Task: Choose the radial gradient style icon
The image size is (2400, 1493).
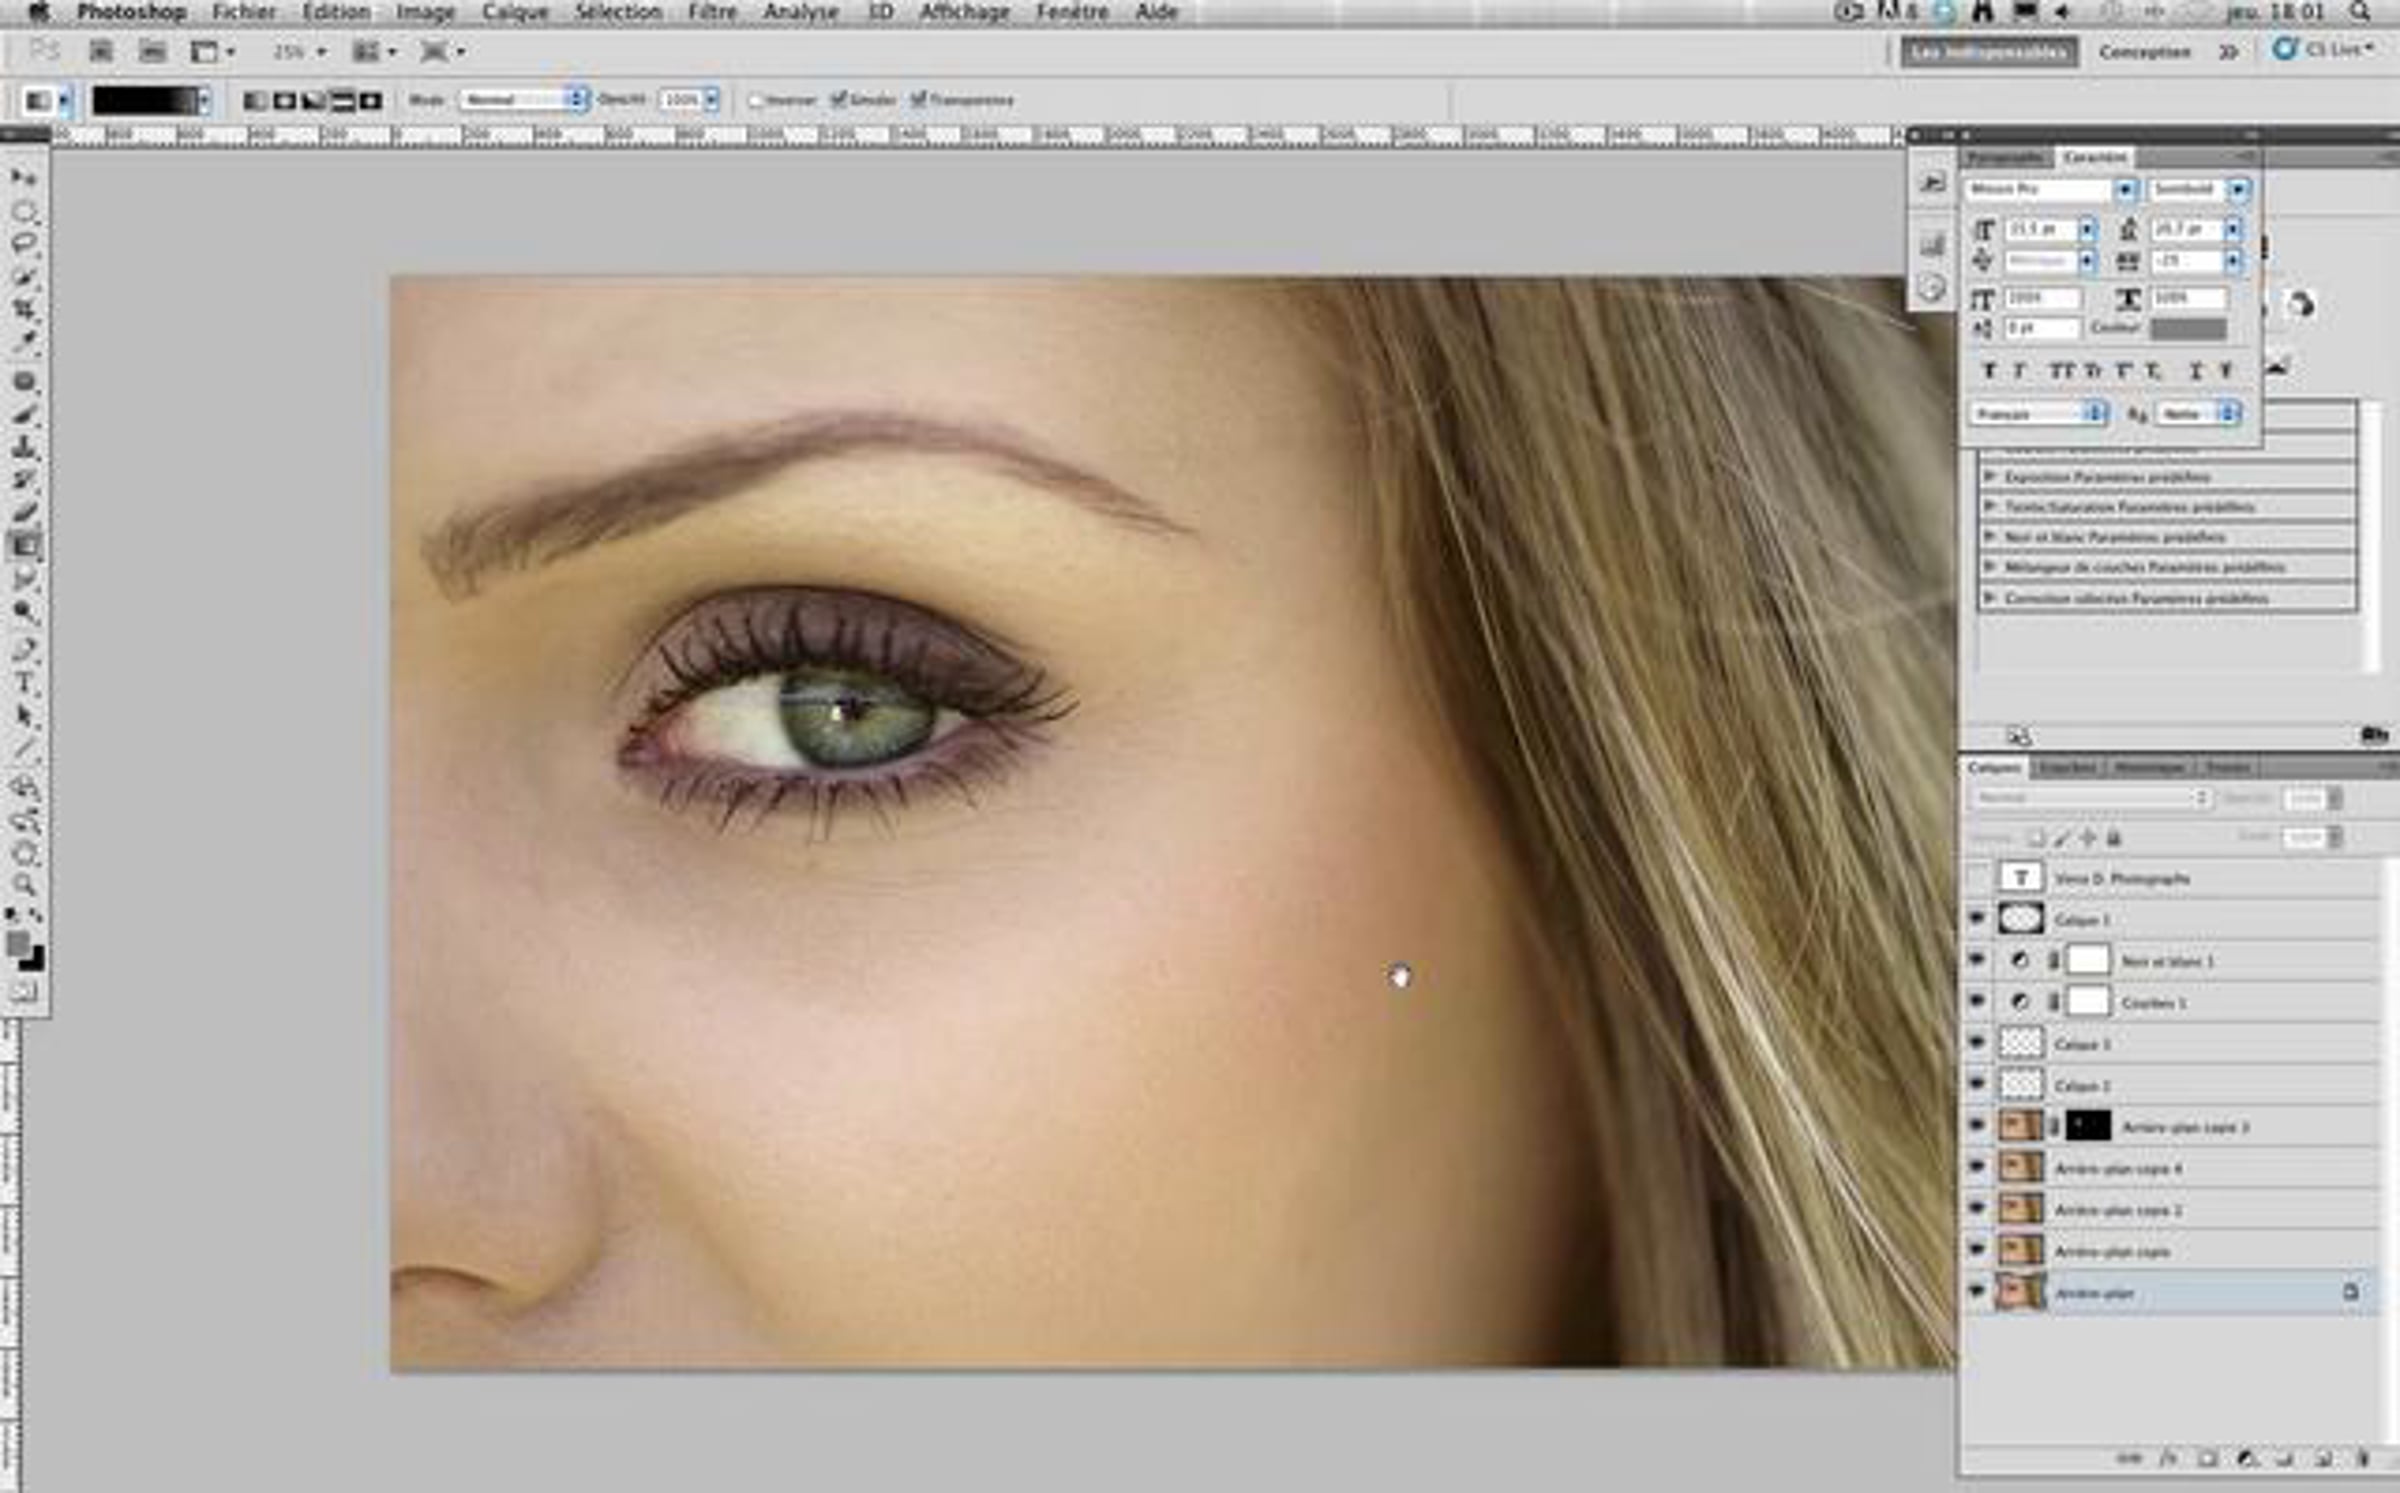Action: pos(285,101)
